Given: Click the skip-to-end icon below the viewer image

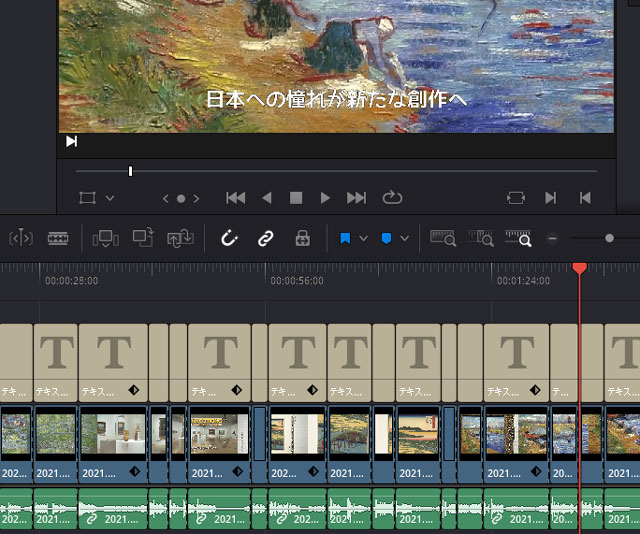Looking at the screenshot, I should [71, 141].
